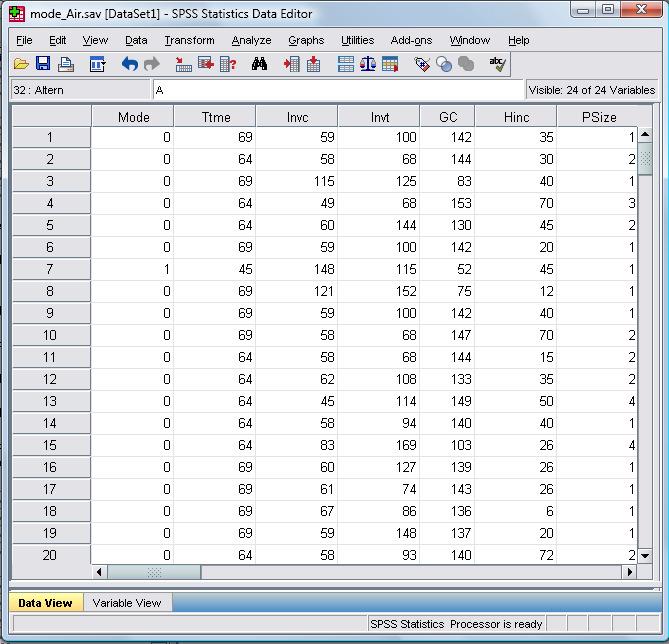Click the gray Redo arrow icon
Image resolution: width=669 pixels, height=644 pixels.
[151, 64]
